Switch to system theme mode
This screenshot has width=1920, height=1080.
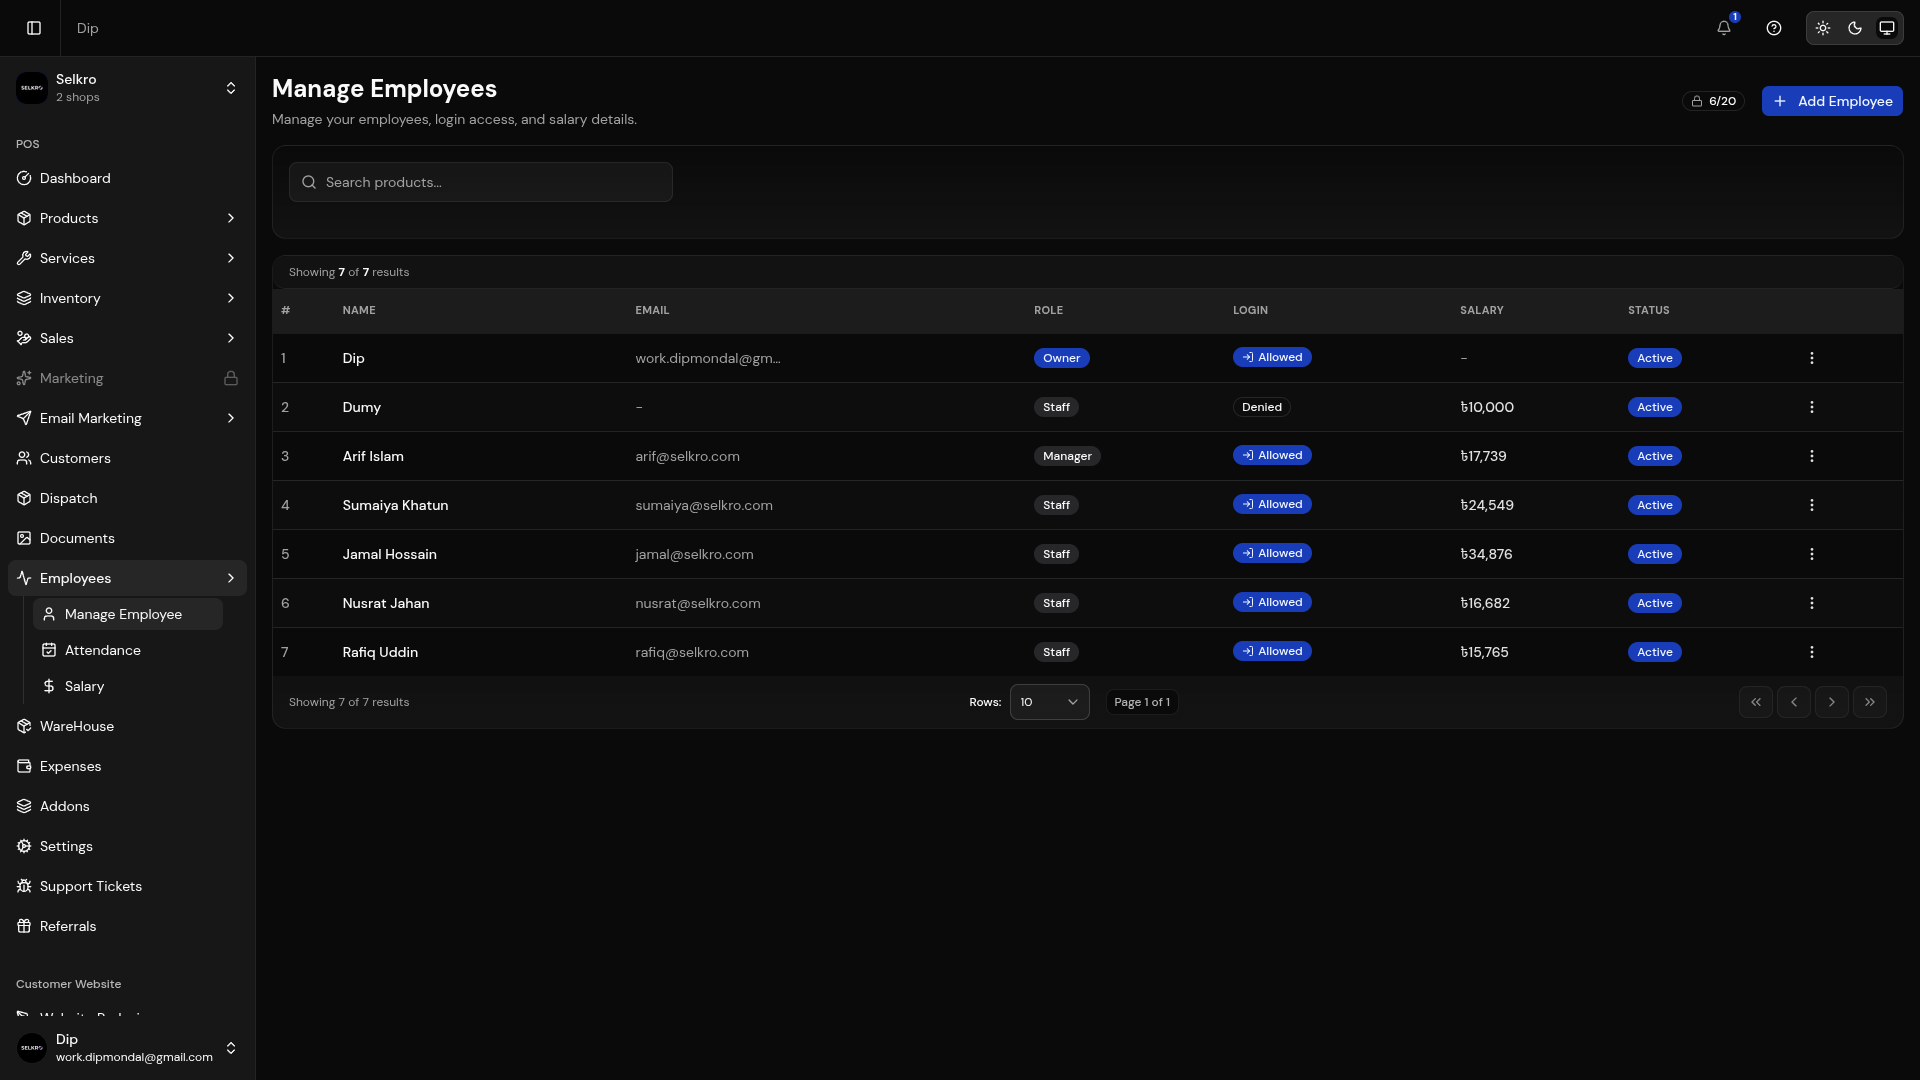(1887, 28)
